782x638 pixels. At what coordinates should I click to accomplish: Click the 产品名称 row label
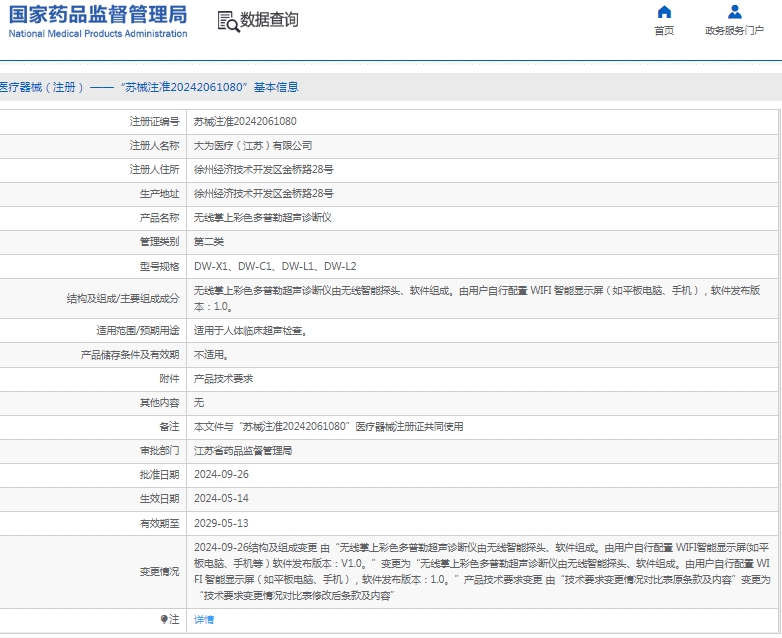point(159,217)
